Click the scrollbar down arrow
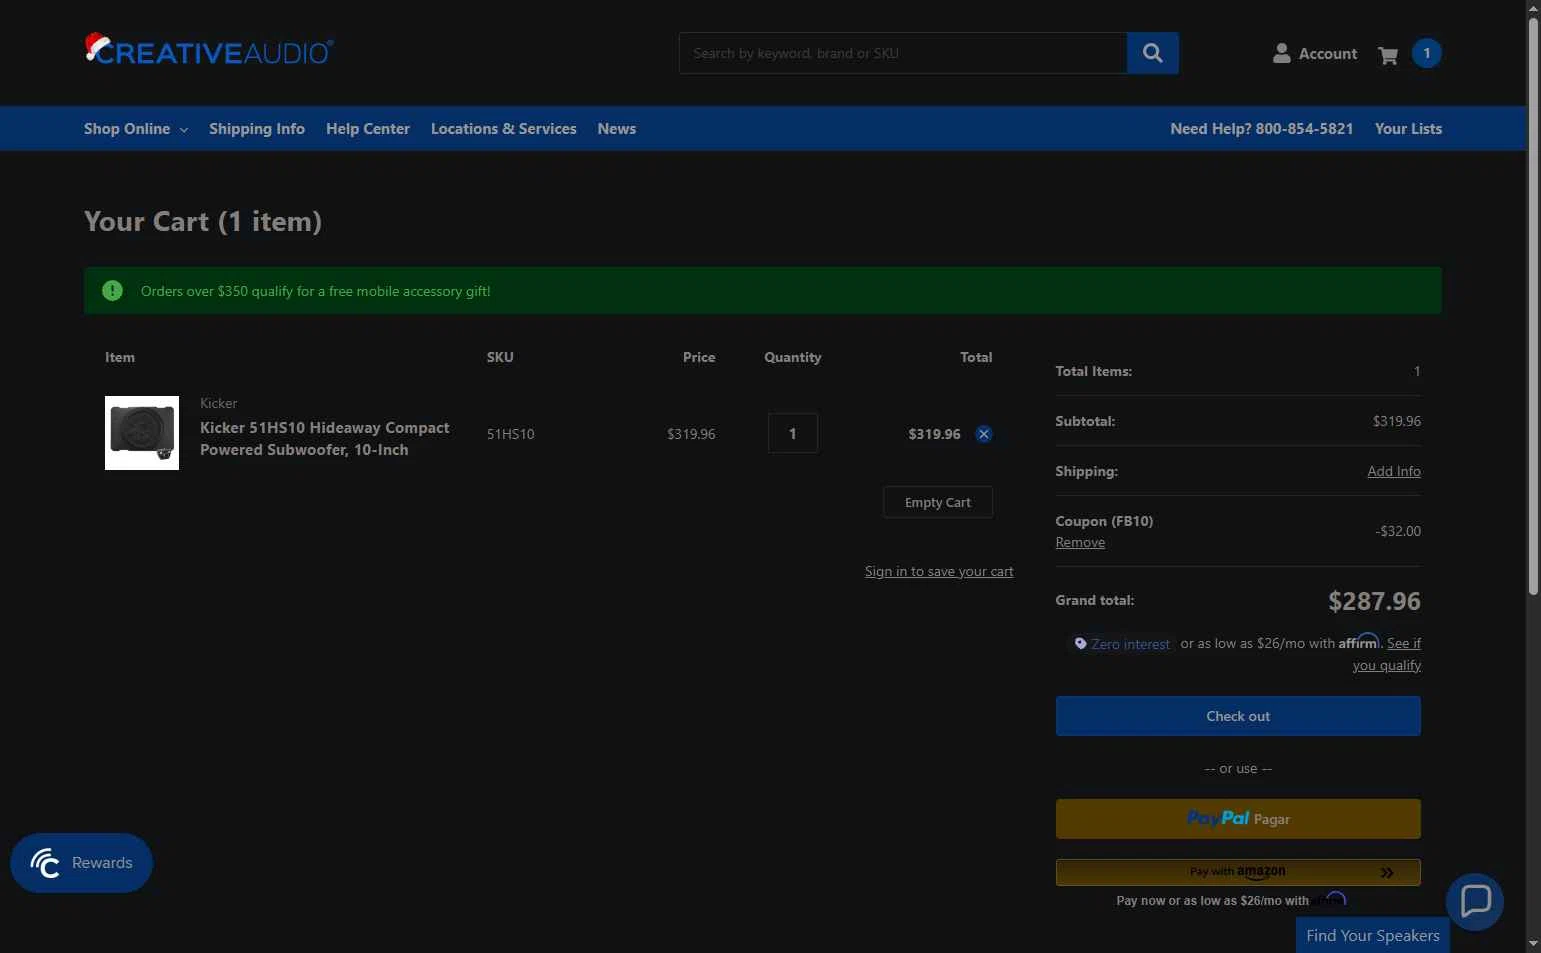Screen dimensions: 1541x953 1533,944
